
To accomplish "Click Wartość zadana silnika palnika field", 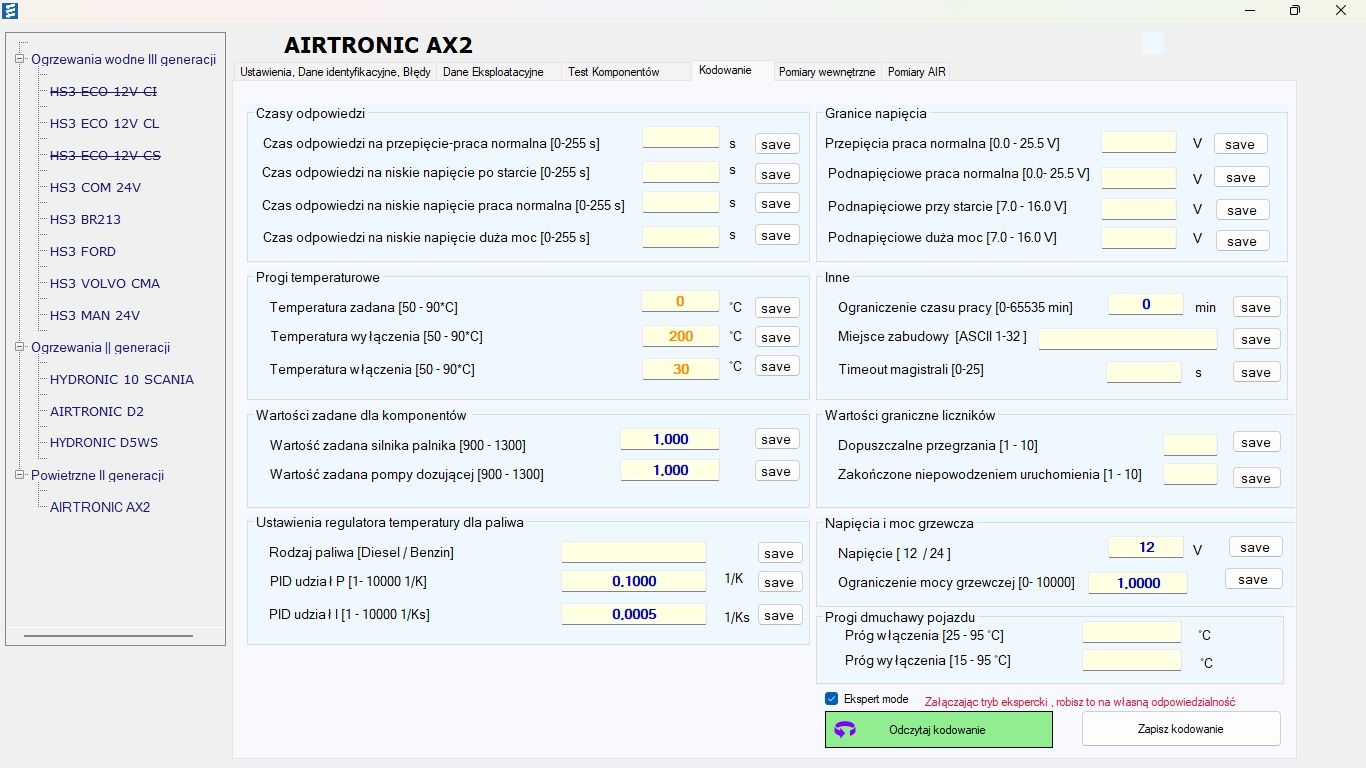I will coord(670,439).
